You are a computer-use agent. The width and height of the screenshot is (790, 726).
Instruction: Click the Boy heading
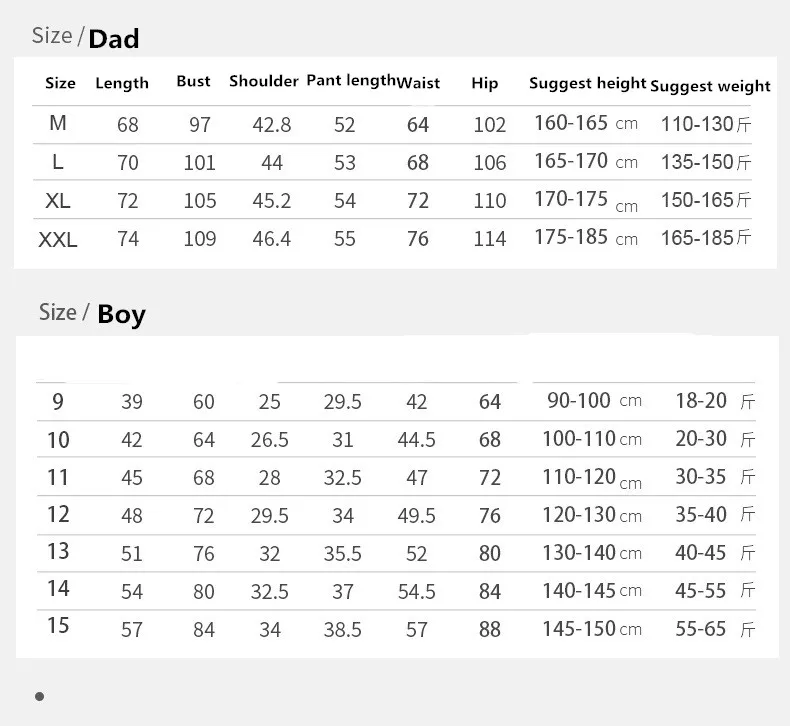click(x=121, y=315)
